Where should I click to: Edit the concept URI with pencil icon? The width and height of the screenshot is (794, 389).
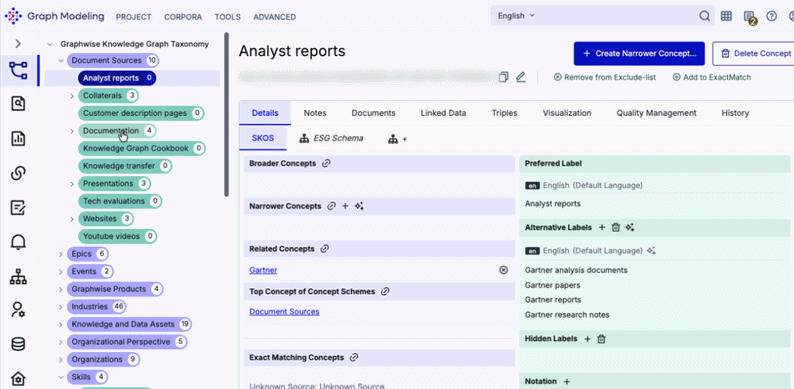(x=521, y=77)
